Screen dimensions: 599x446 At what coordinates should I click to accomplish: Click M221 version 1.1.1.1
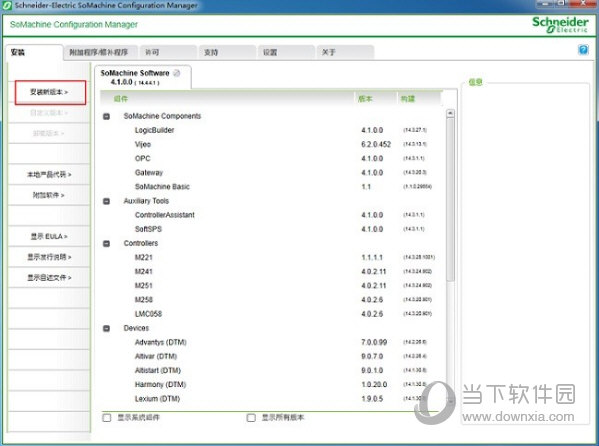click(372, 258)
